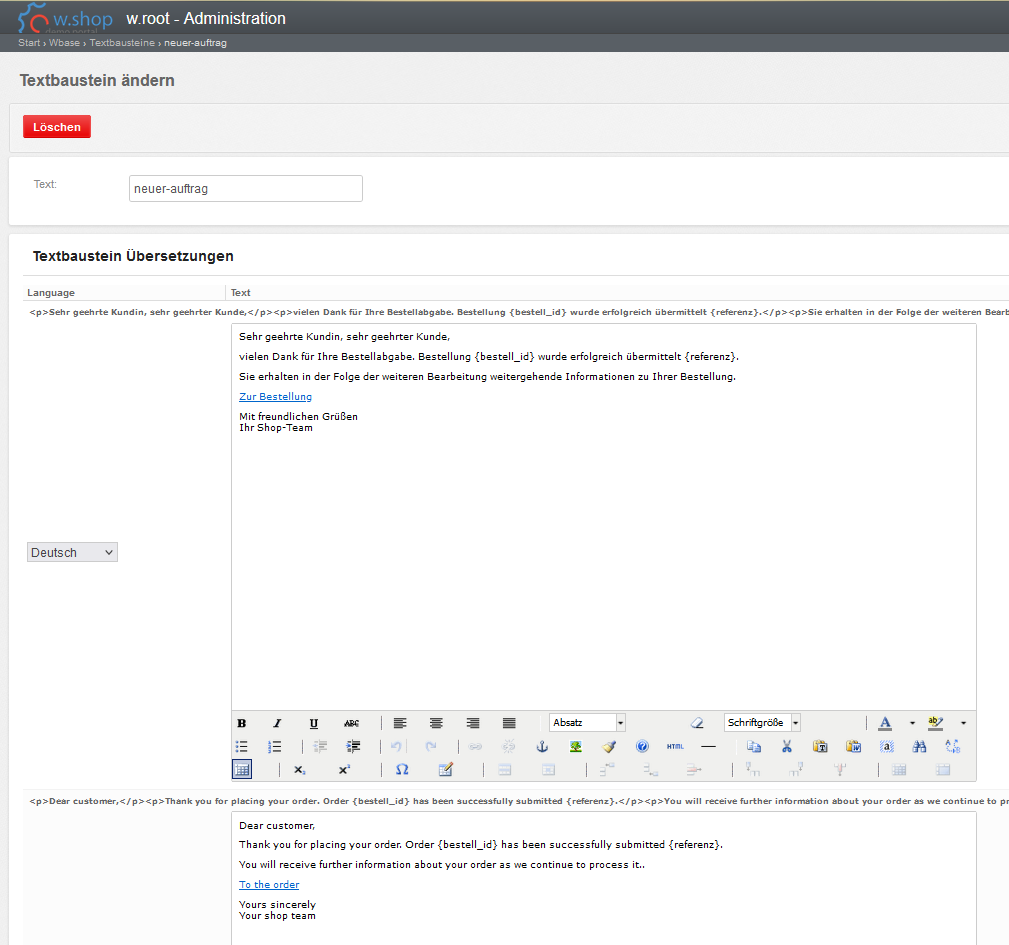Cut the selection with the scissors icon
The height and width of the screenshot is (945, 1009).
point(786,746)
